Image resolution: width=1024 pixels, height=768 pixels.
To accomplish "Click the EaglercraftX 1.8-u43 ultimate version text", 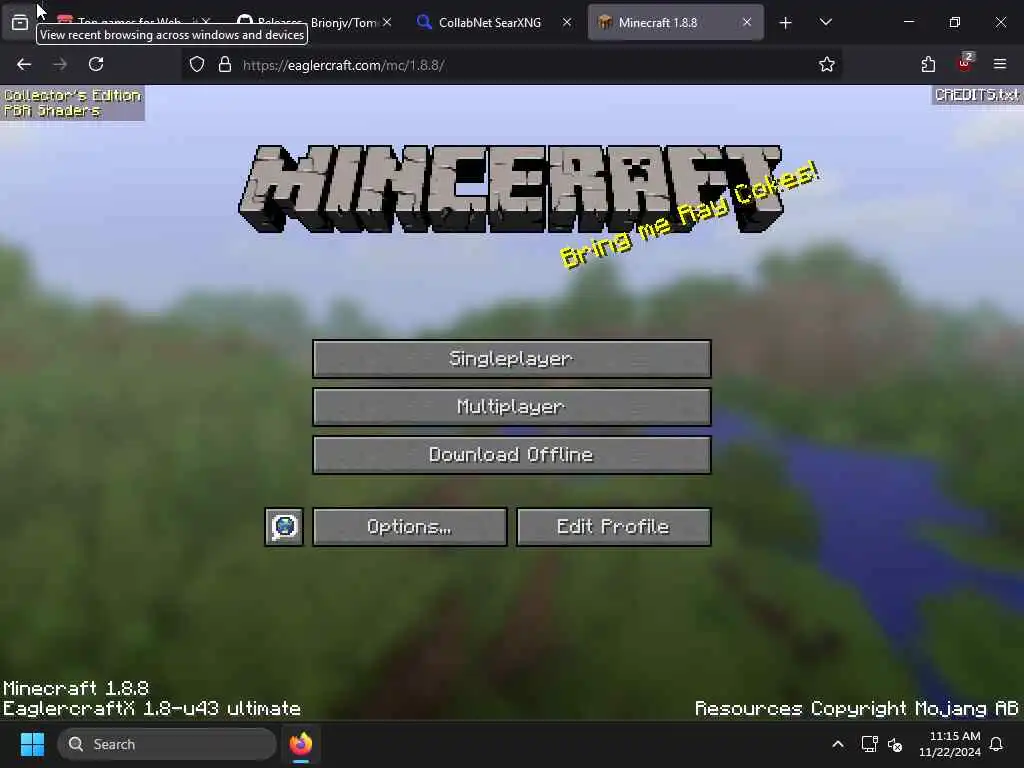I will coord(152,709).
